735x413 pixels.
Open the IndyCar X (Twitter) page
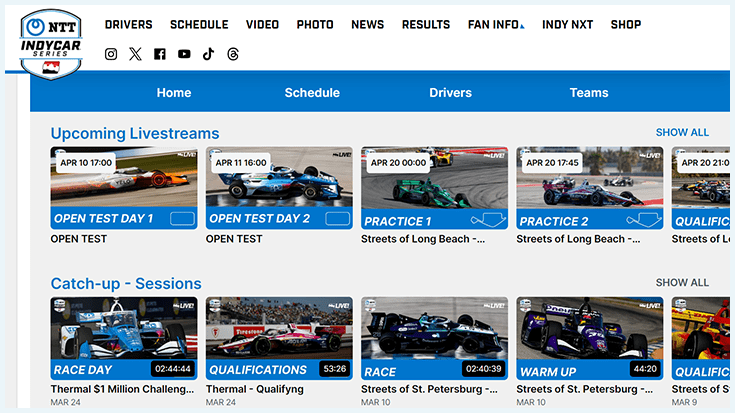point(135,54)
